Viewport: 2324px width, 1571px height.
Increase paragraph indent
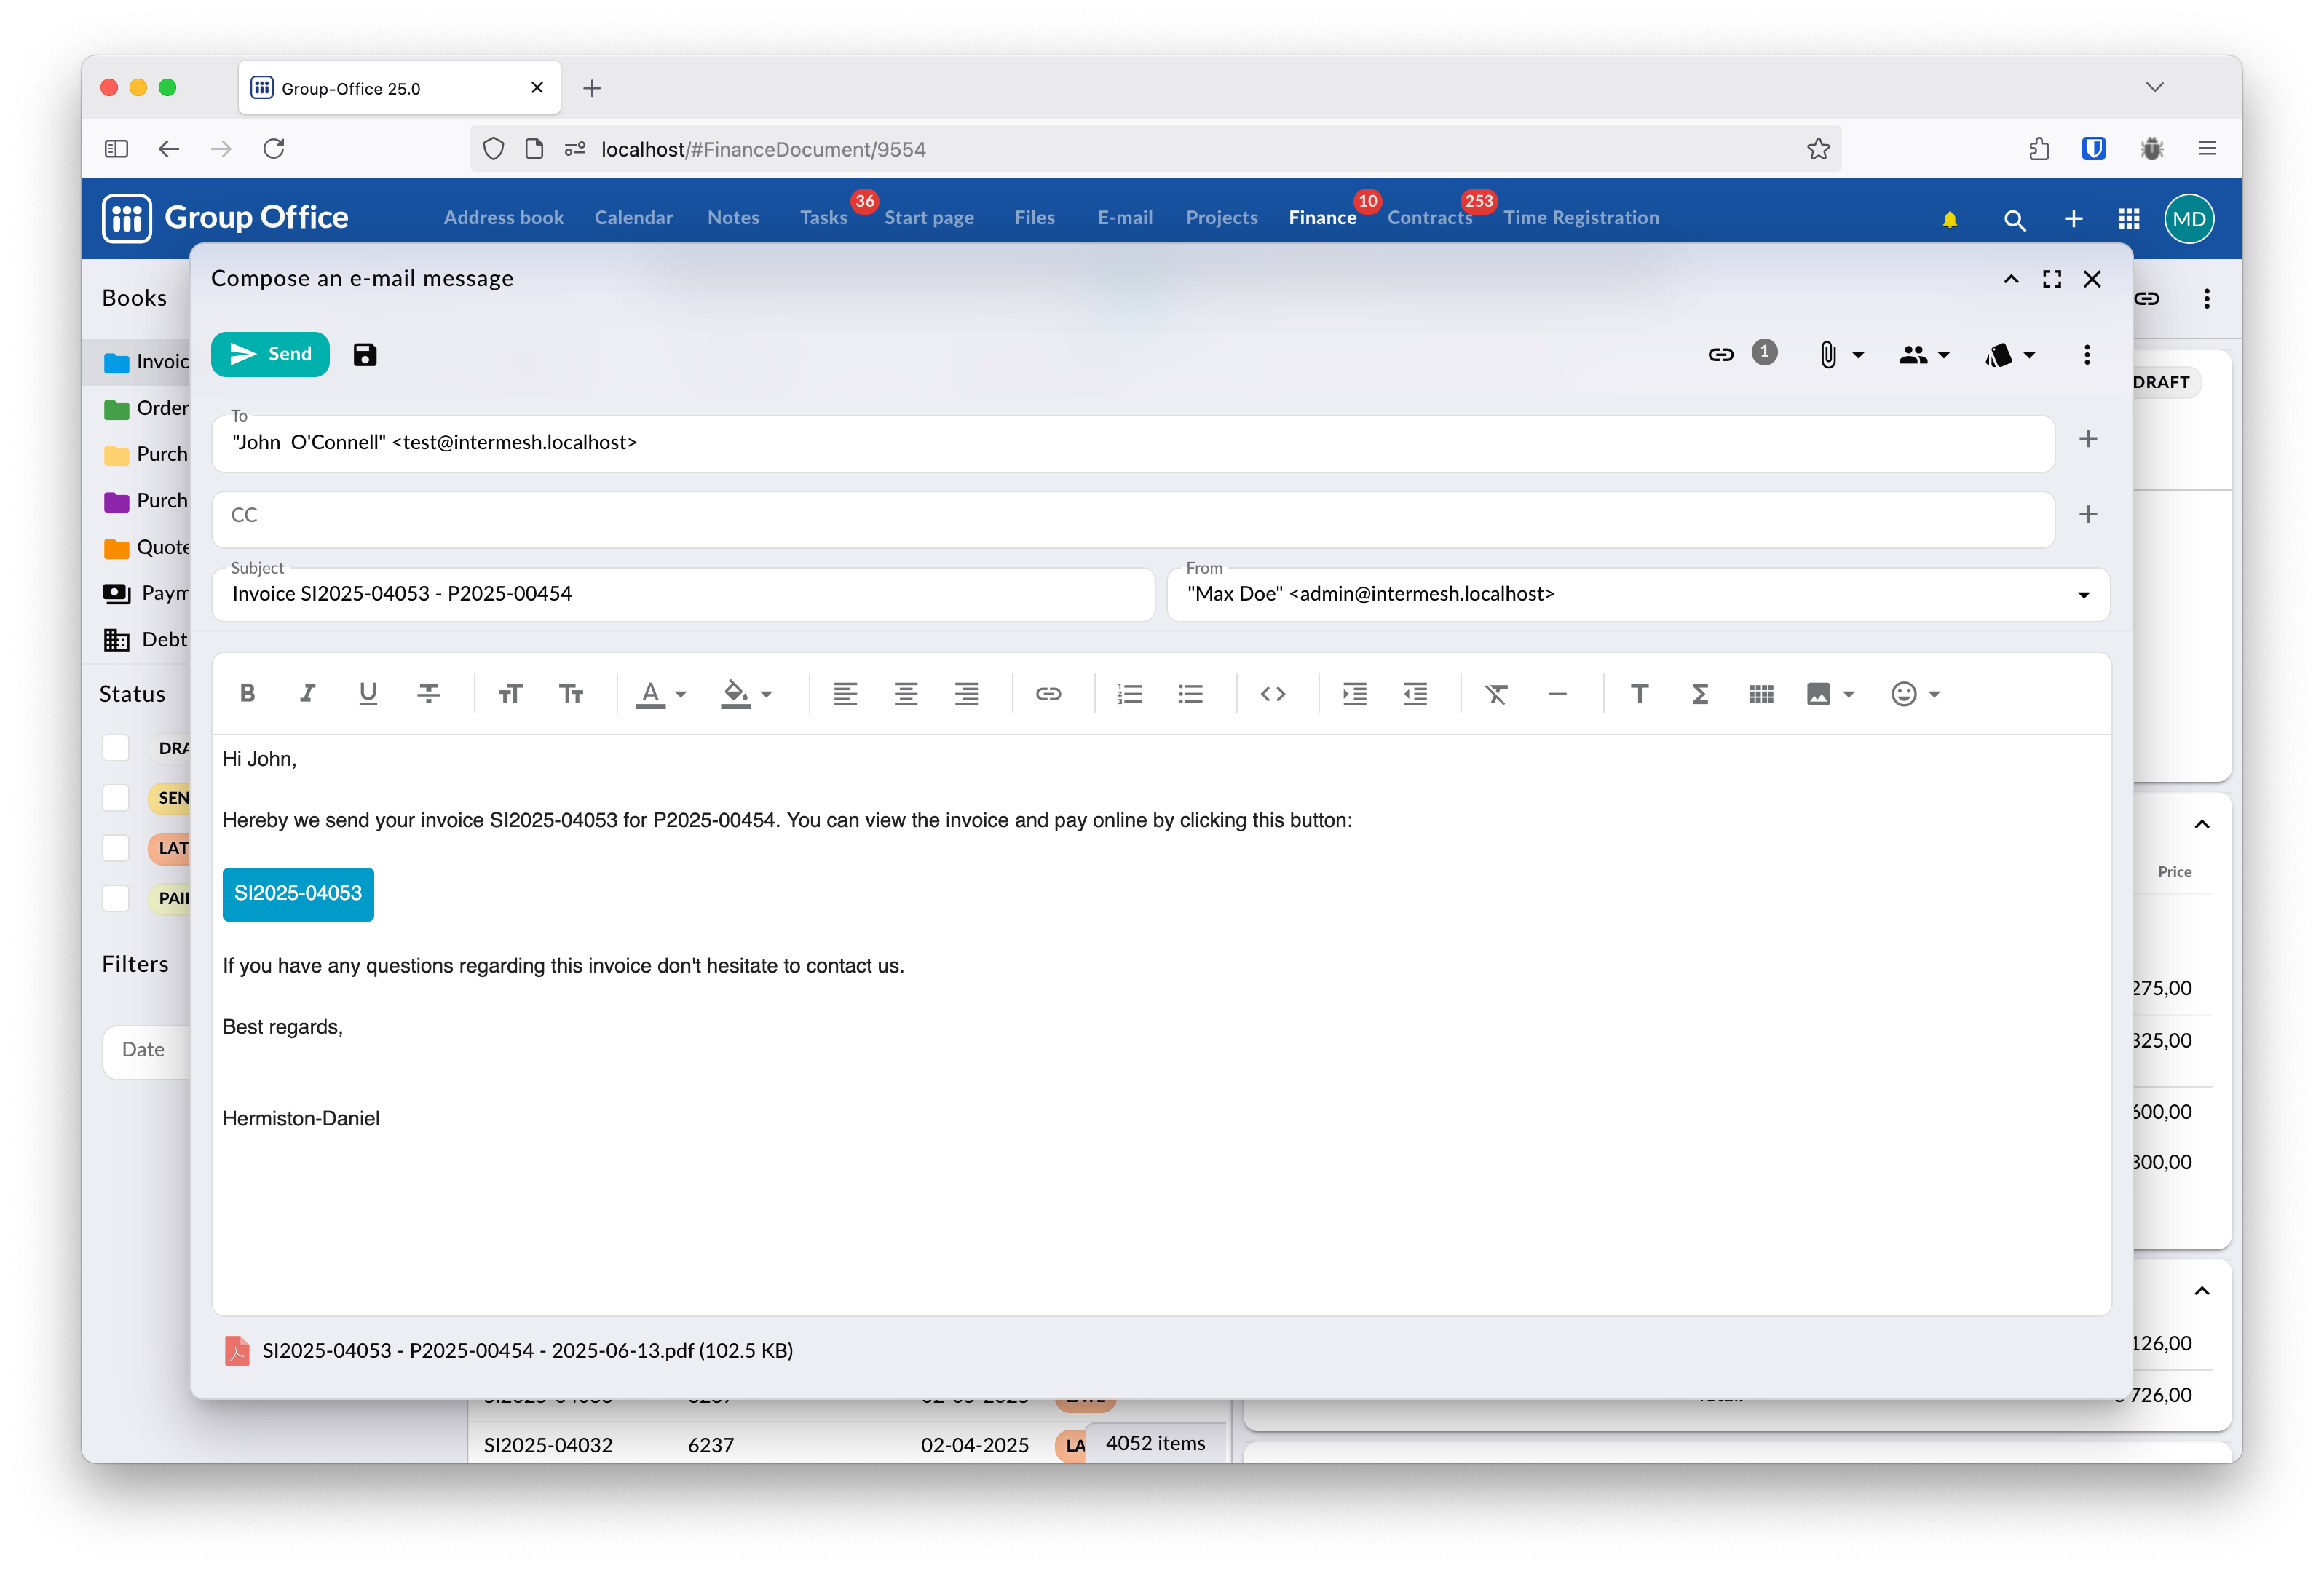1355,693
